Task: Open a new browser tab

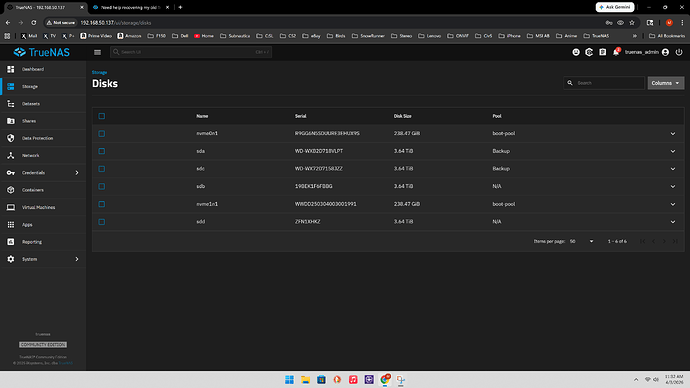Action: [180, 7]
